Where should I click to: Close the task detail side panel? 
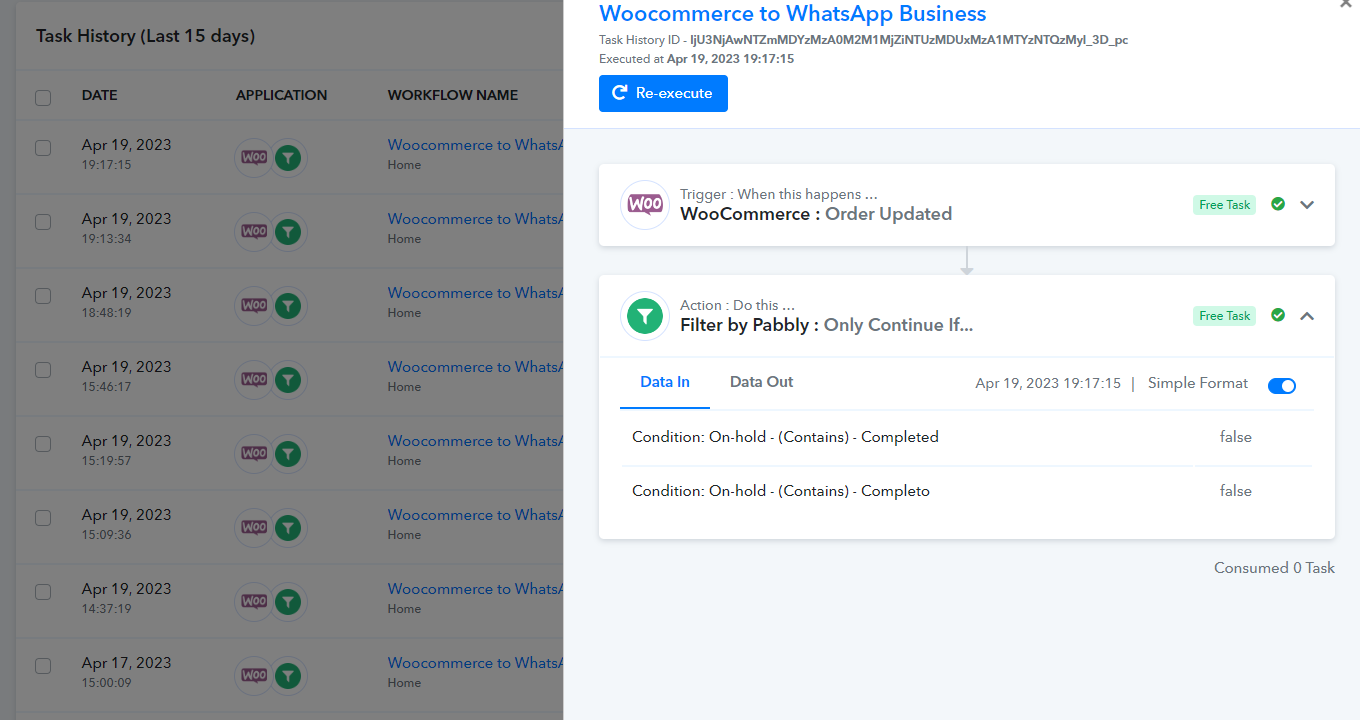1346,4
